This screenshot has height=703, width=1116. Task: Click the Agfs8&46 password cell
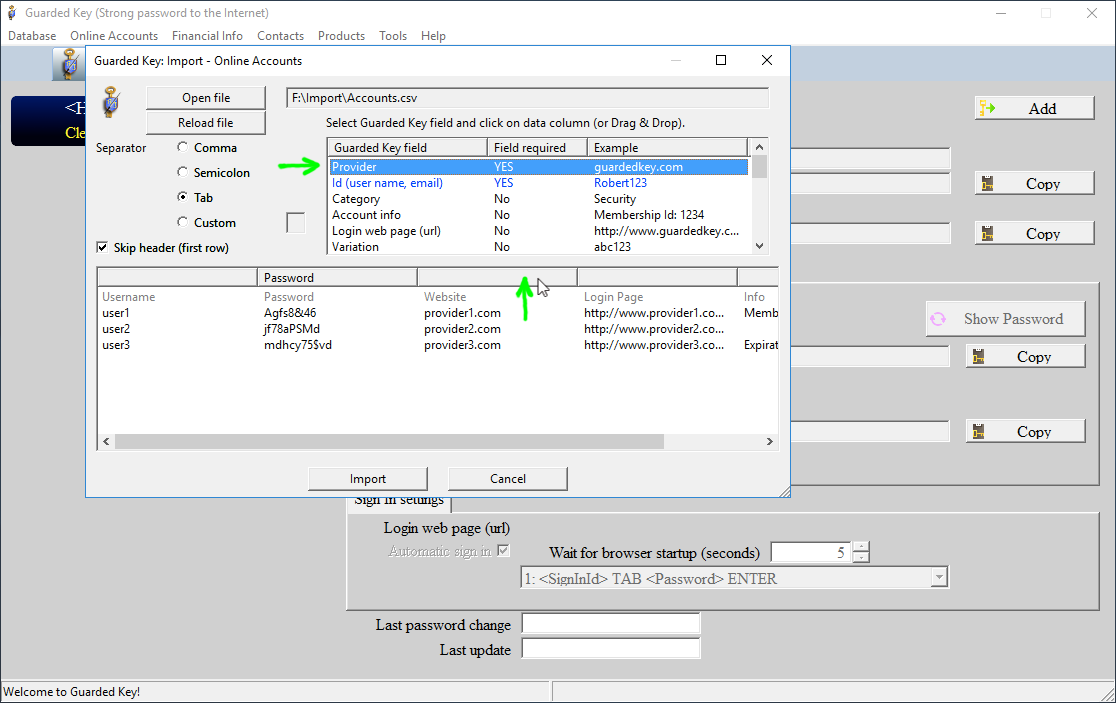pyautogui.click(x=290, y=313)
